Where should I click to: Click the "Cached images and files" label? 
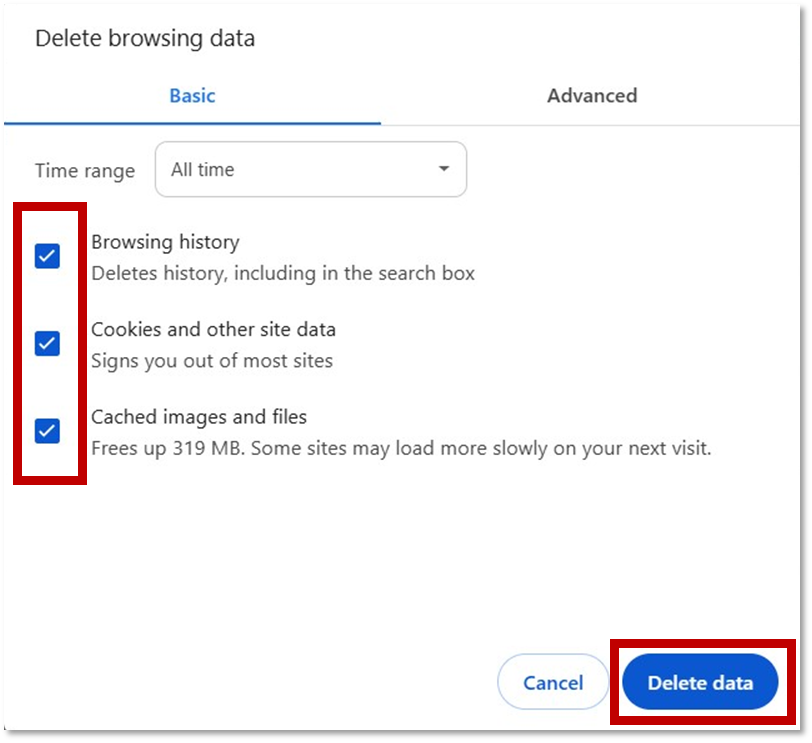[199, 416]
